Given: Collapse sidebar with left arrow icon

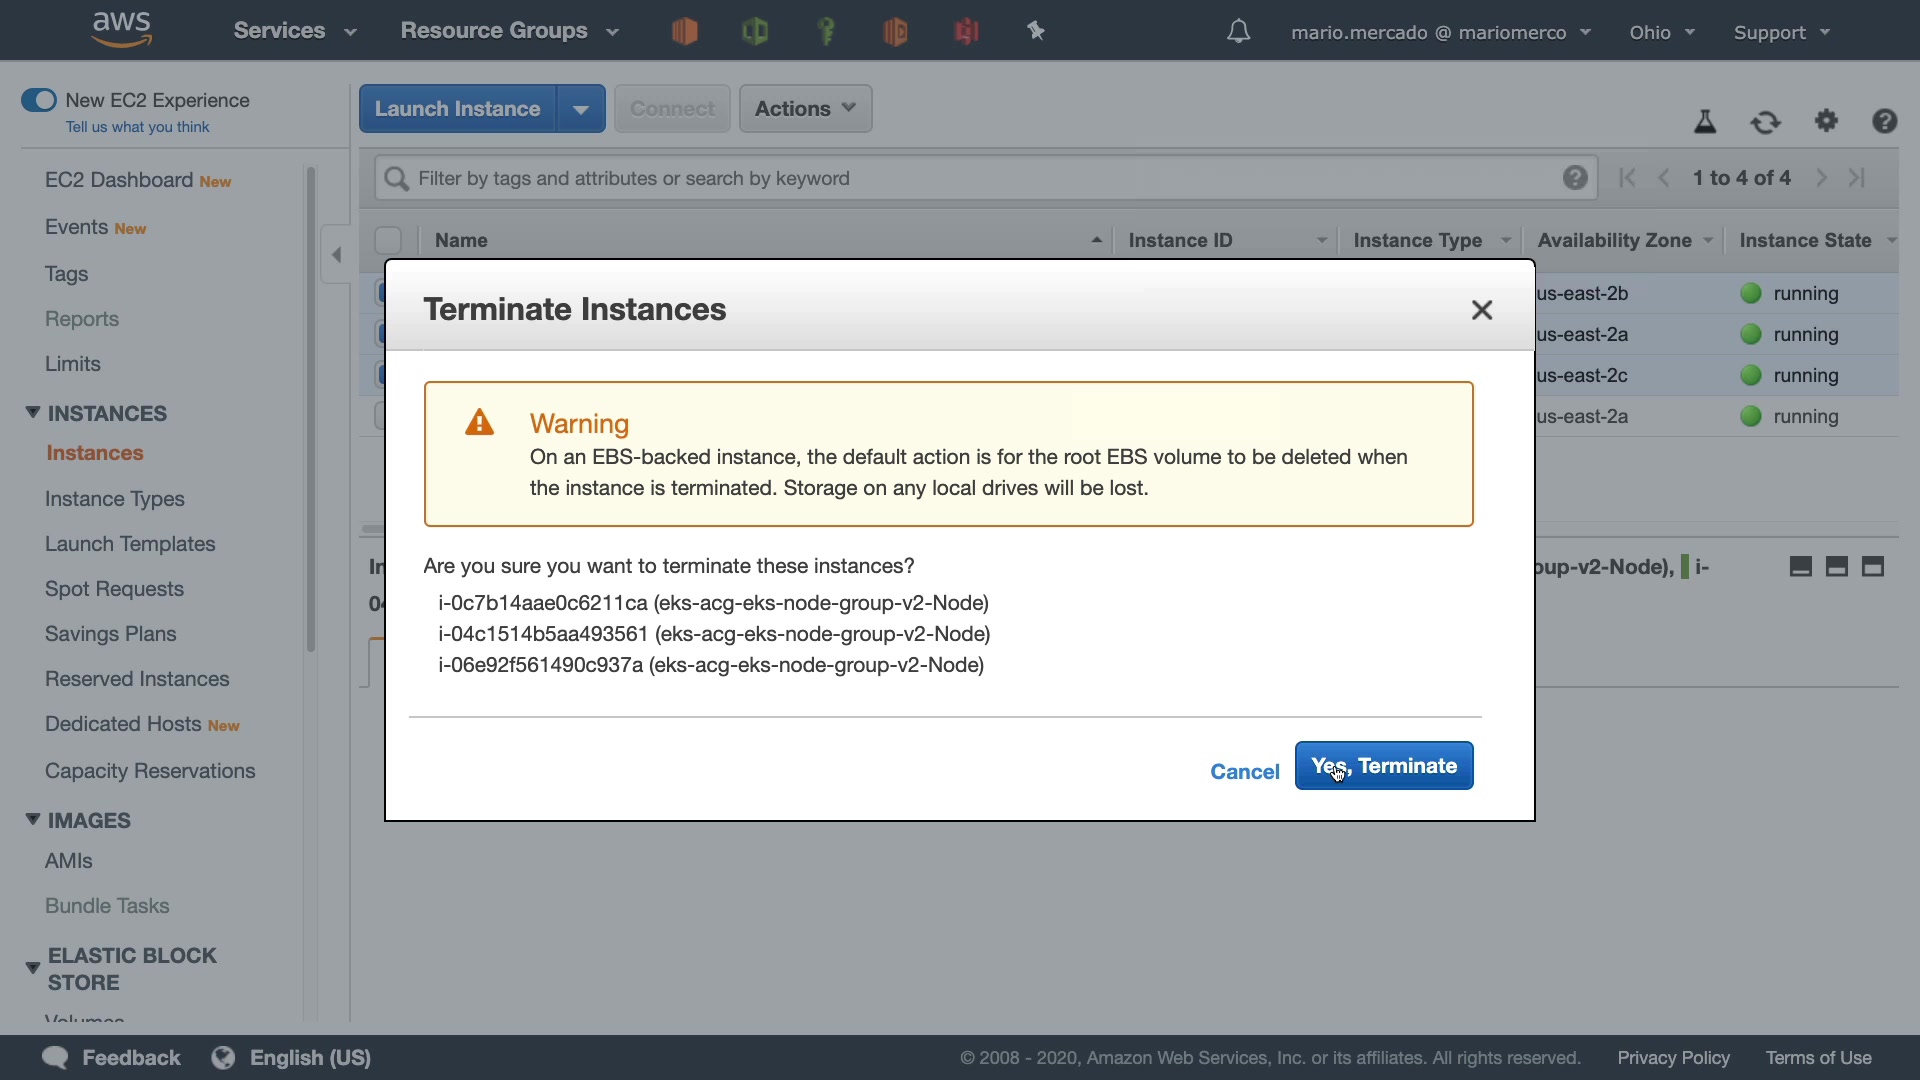Looking at the screenshot, I should click(x=337, y=255).
